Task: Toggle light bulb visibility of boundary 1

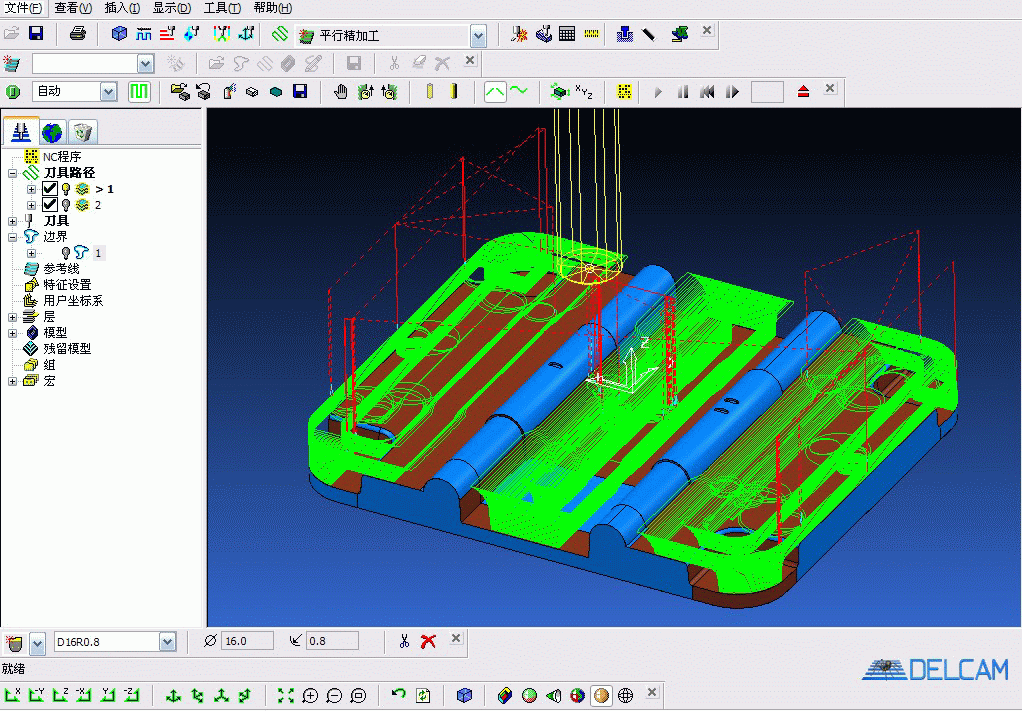Action: click(x=66, y=253)
